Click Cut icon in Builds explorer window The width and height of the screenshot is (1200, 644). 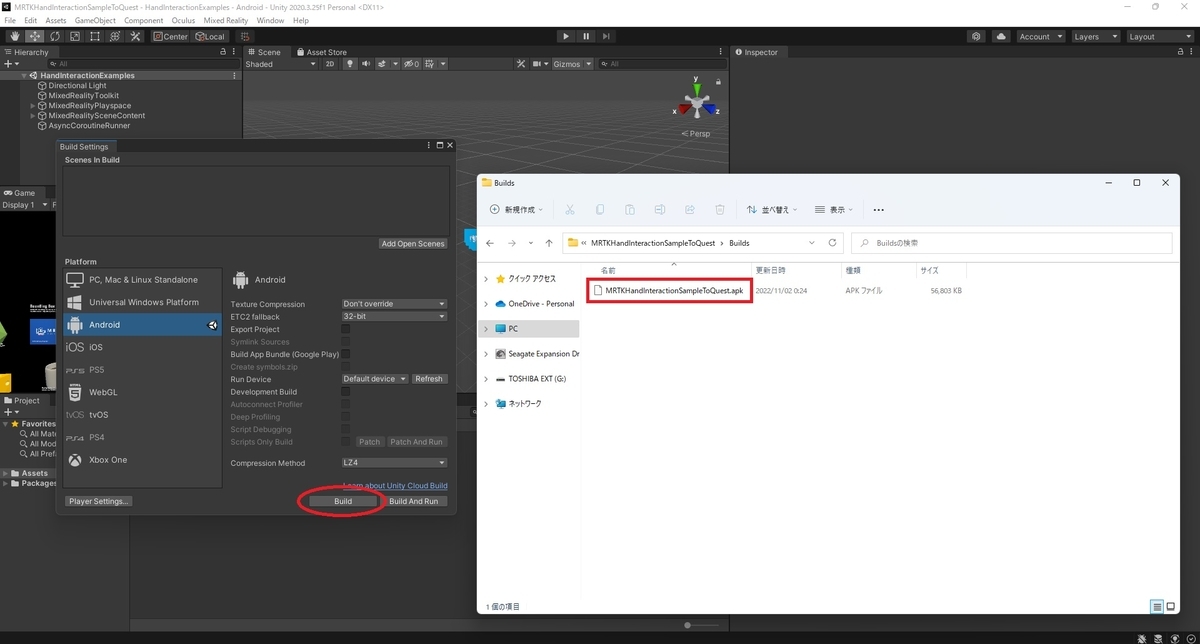(570, 210)
